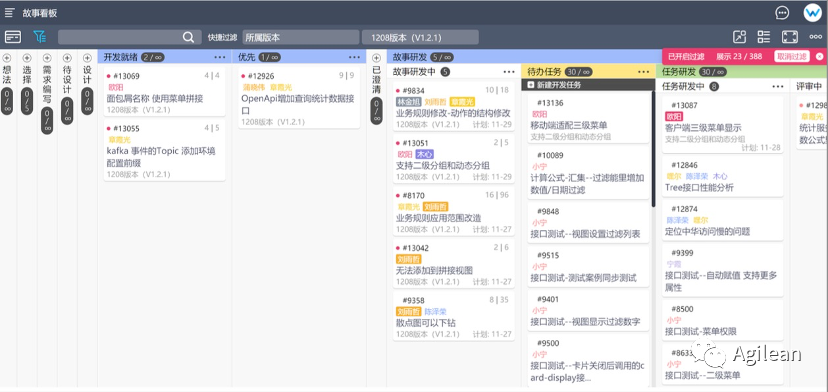Open card #13069 面包屑名称 使用菜单拼接
828x392 pixels.
(164, 91)
